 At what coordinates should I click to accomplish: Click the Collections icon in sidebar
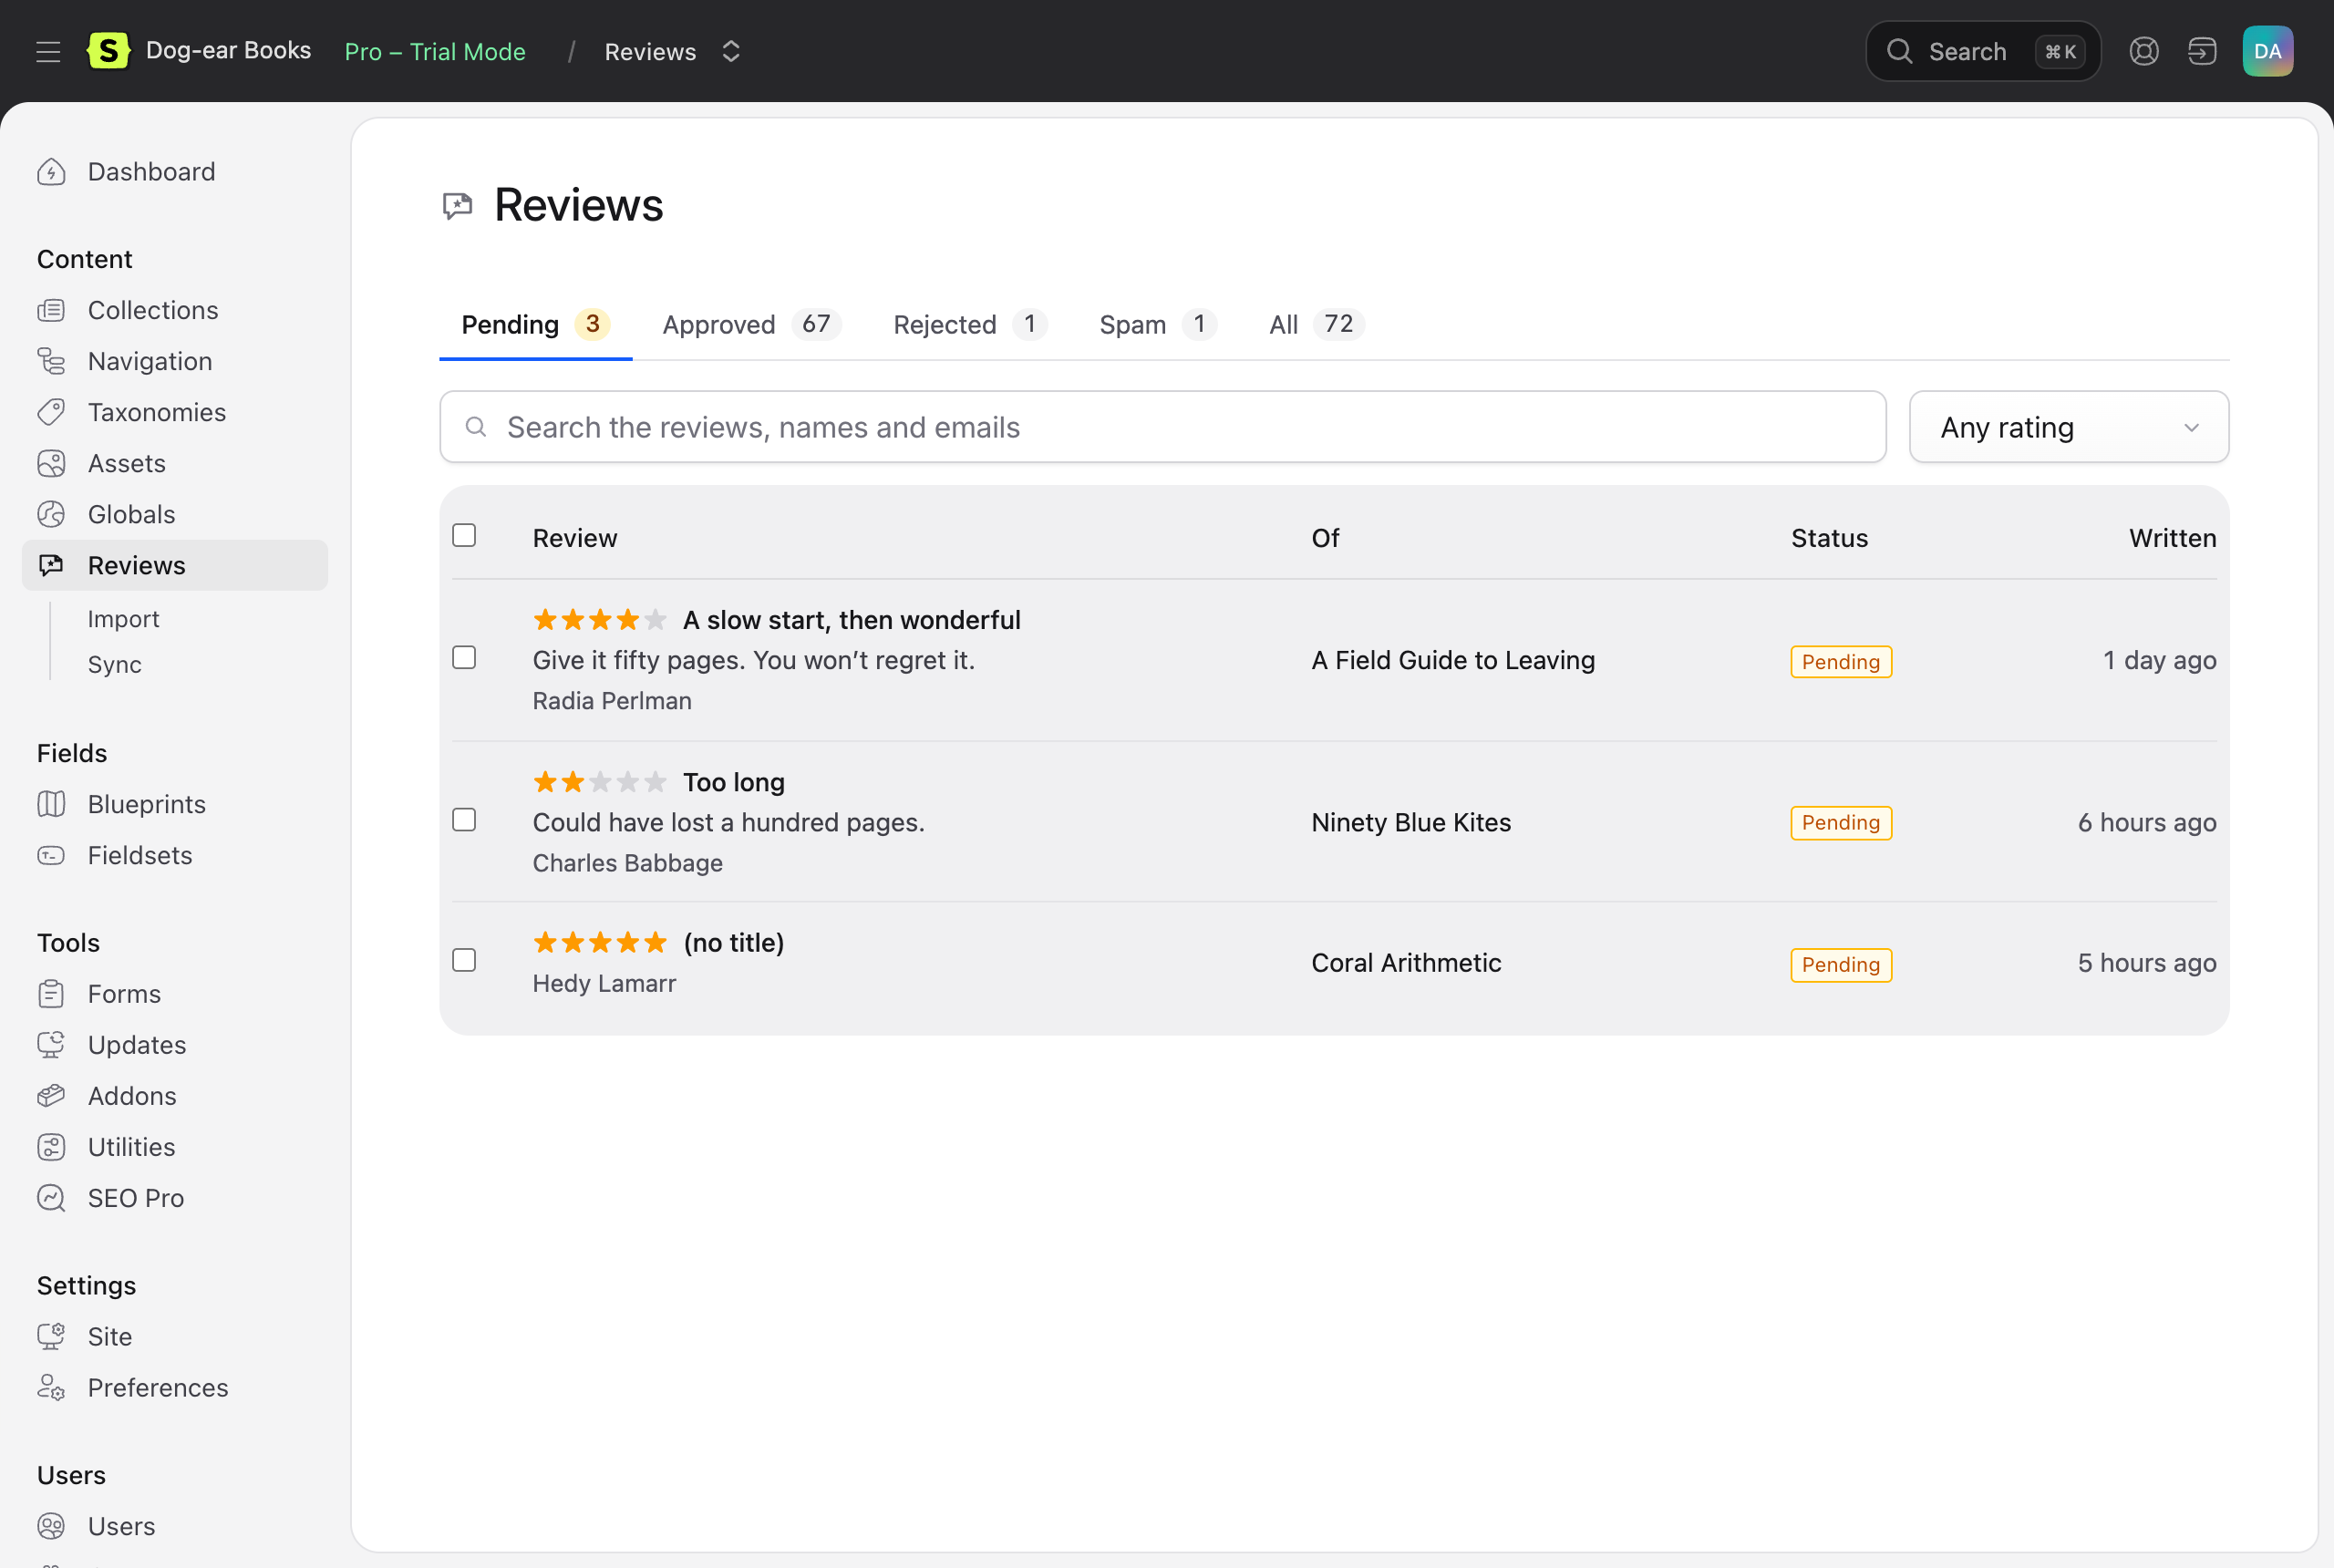pos(51,310)
